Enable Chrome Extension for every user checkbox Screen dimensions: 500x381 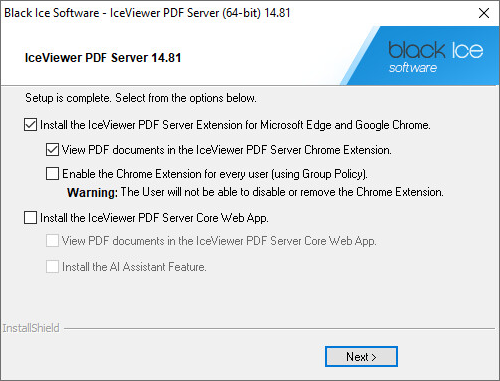[x=52, y=174]
